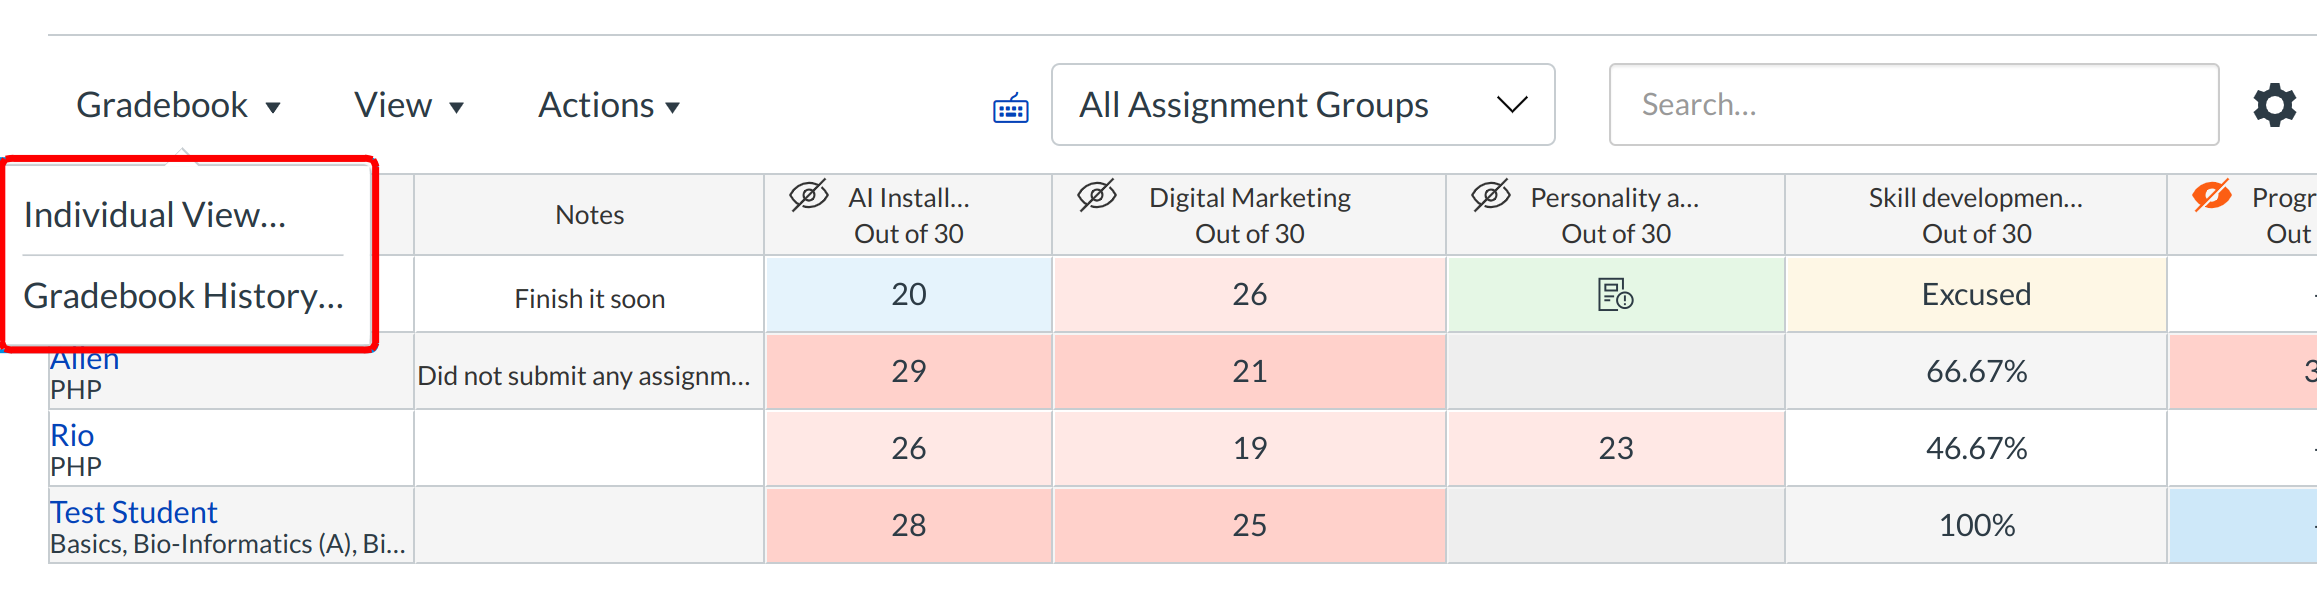2320x596 pixels.
Task: Click the Notes column header
Action: pos(589,215)
